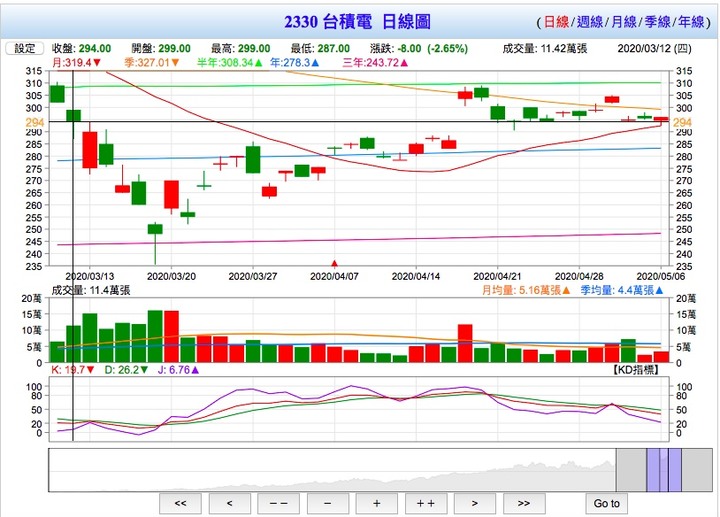Viewport: 720px width, 517px height.
Task: Click the 漲跌: -8.00 (-2.65%) change value
Action: tap(419, 49)
